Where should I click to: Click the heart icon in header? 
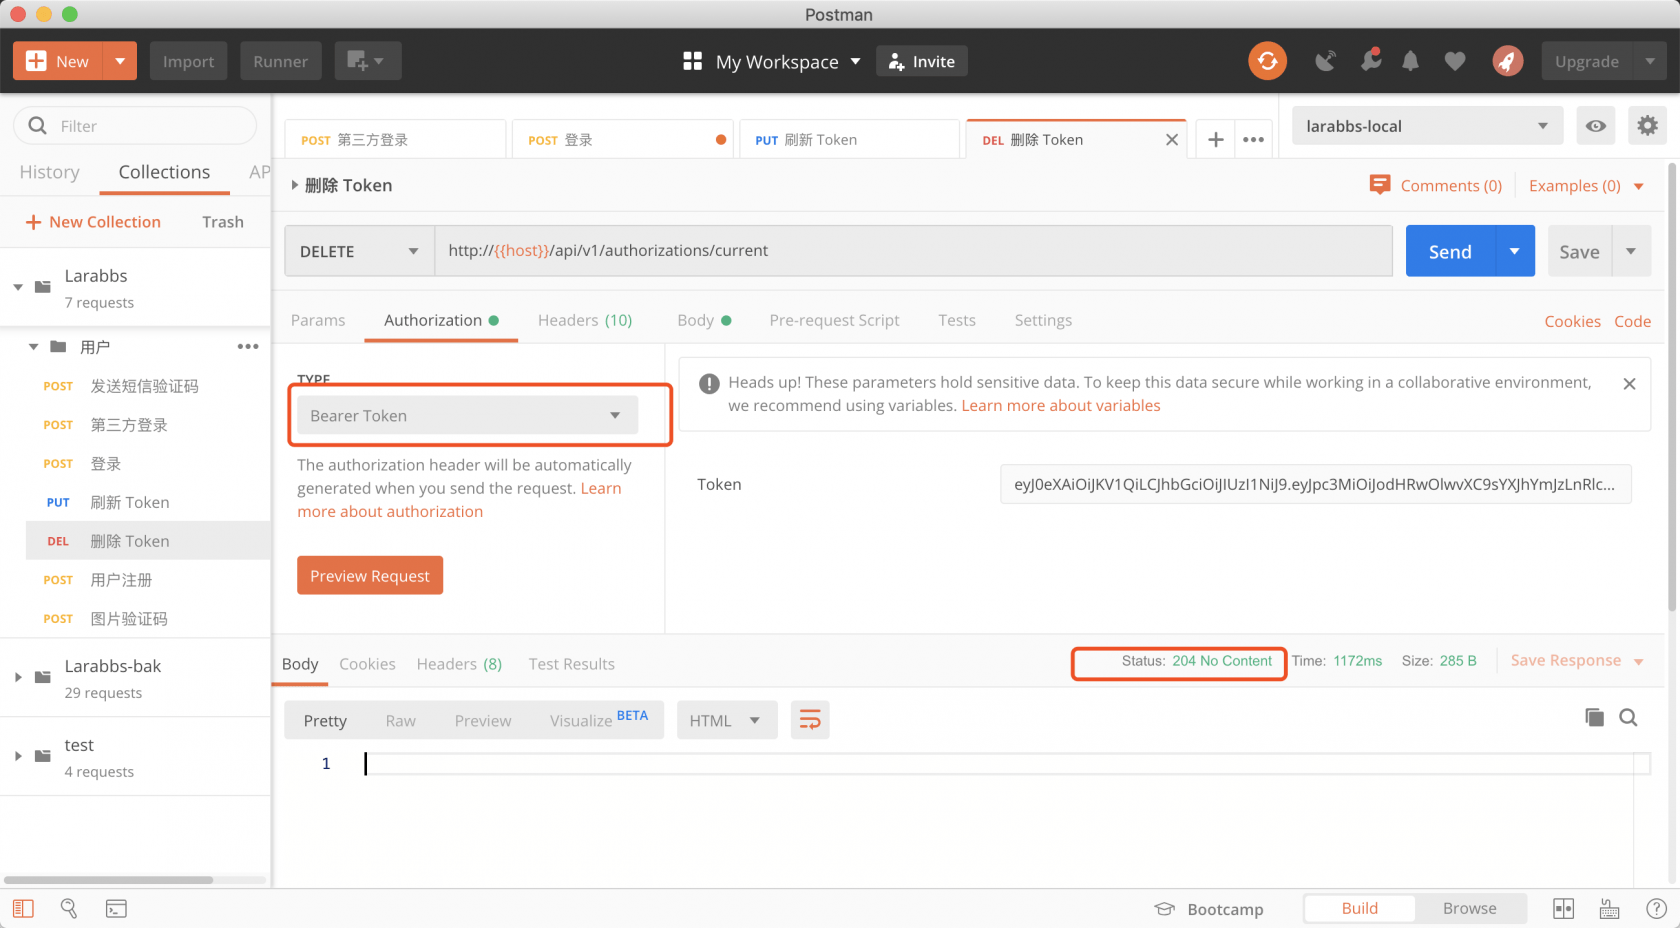(1455, 62)
